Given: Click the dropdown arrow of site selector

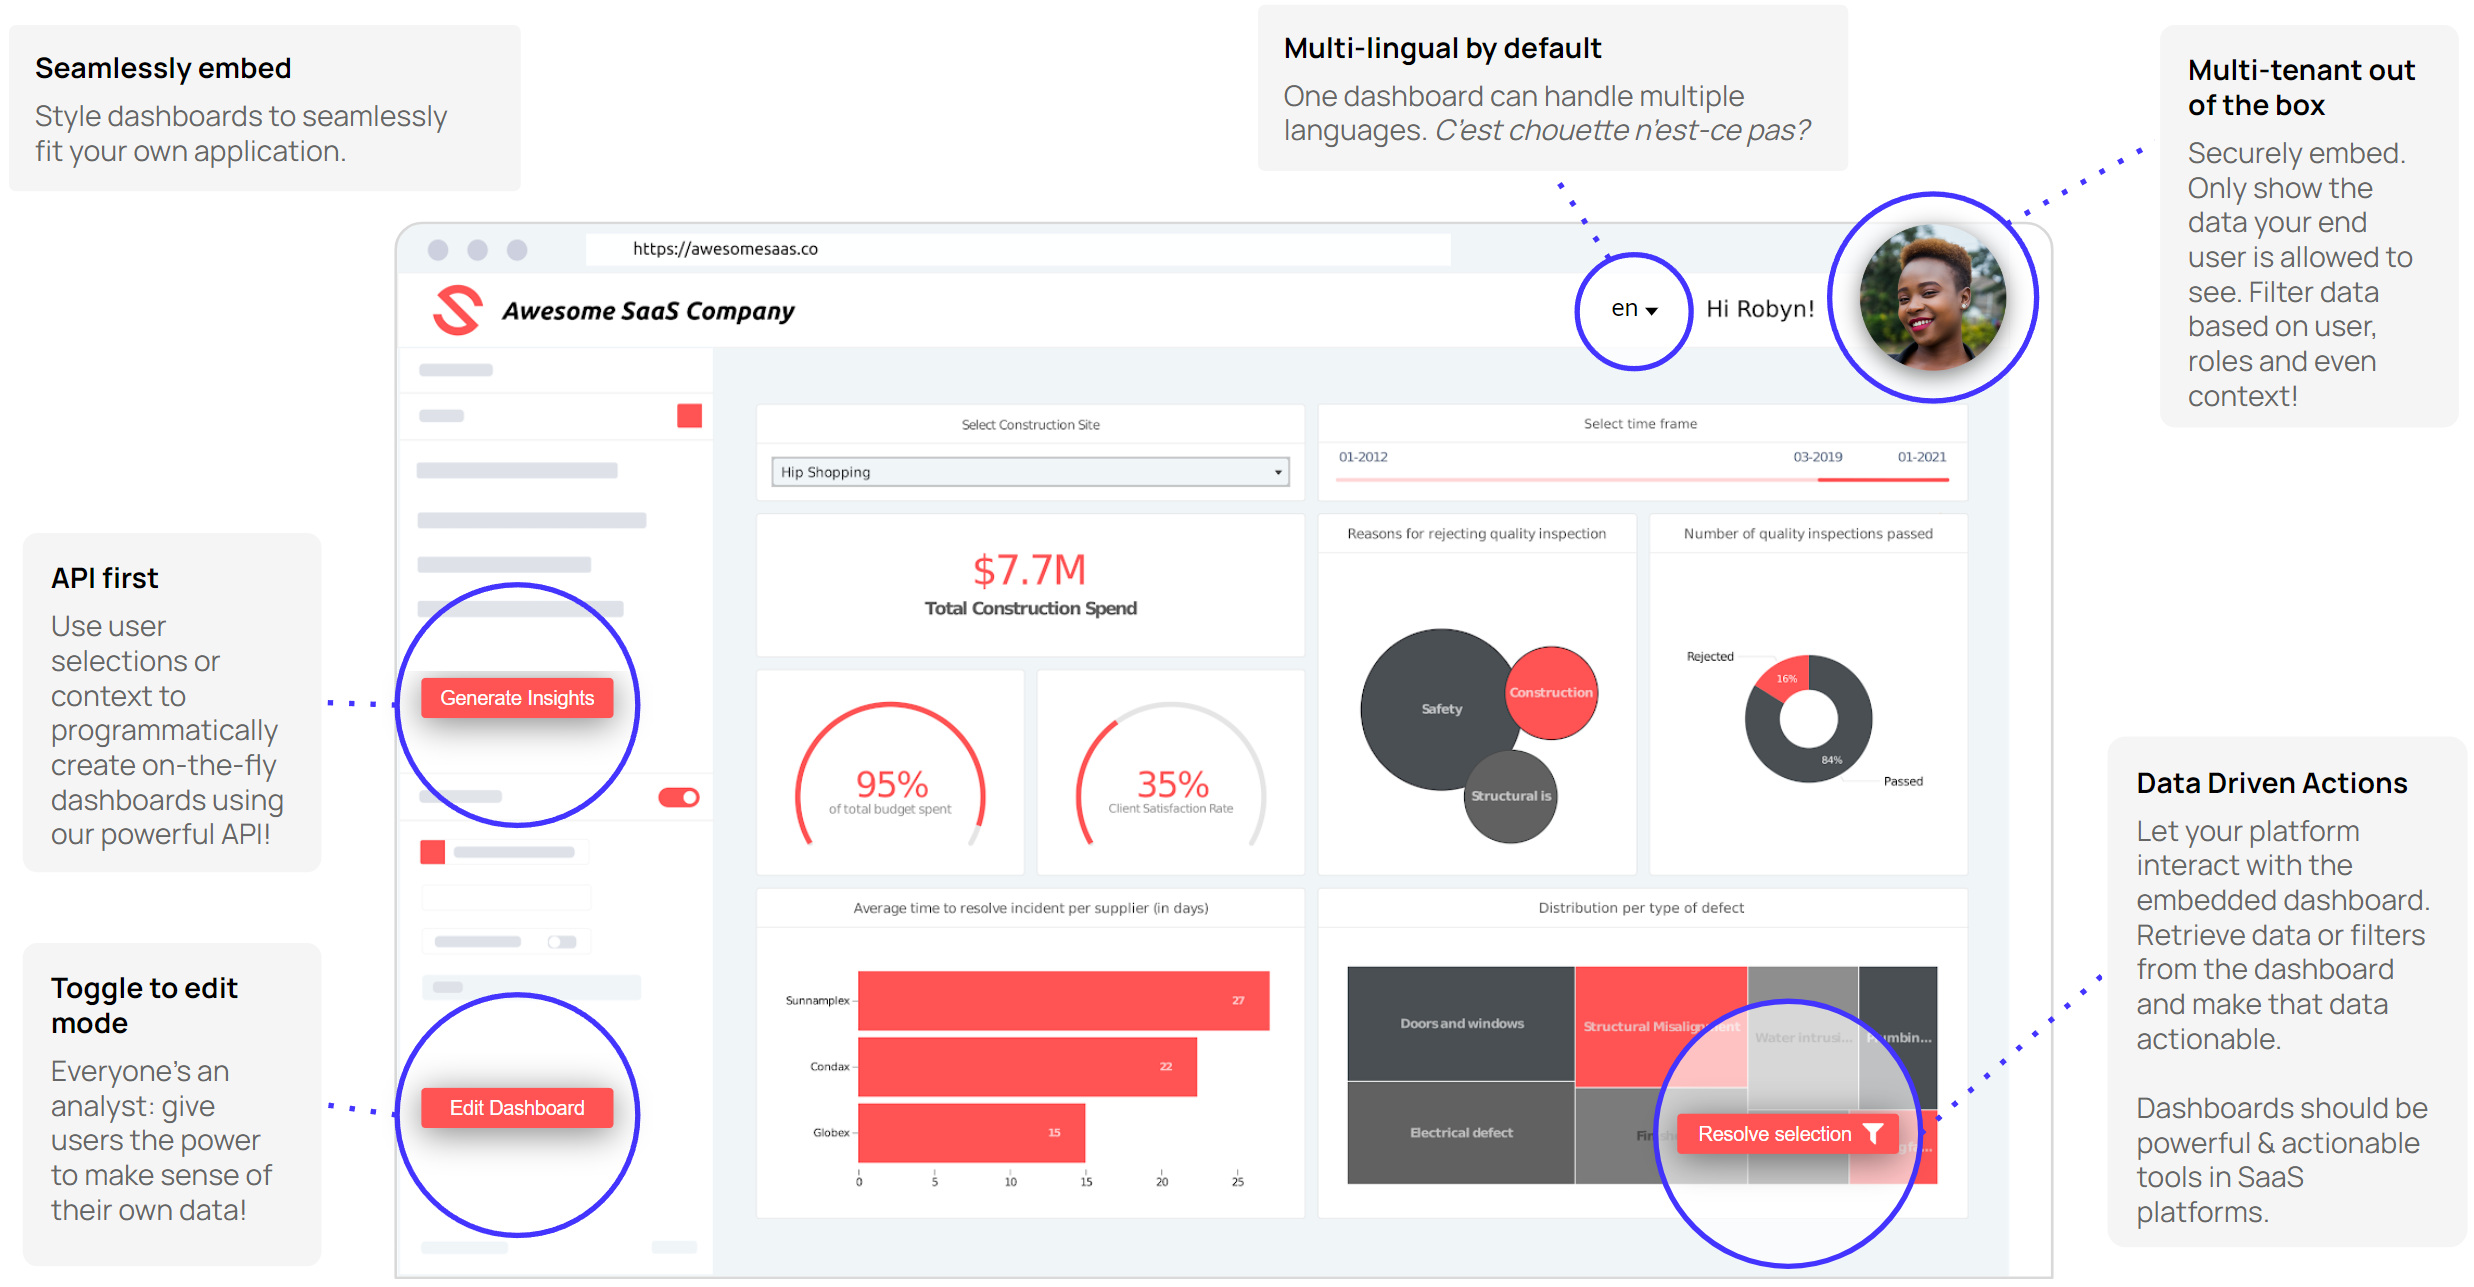Looking at the screenshot, I should (x=1278, y=472).
